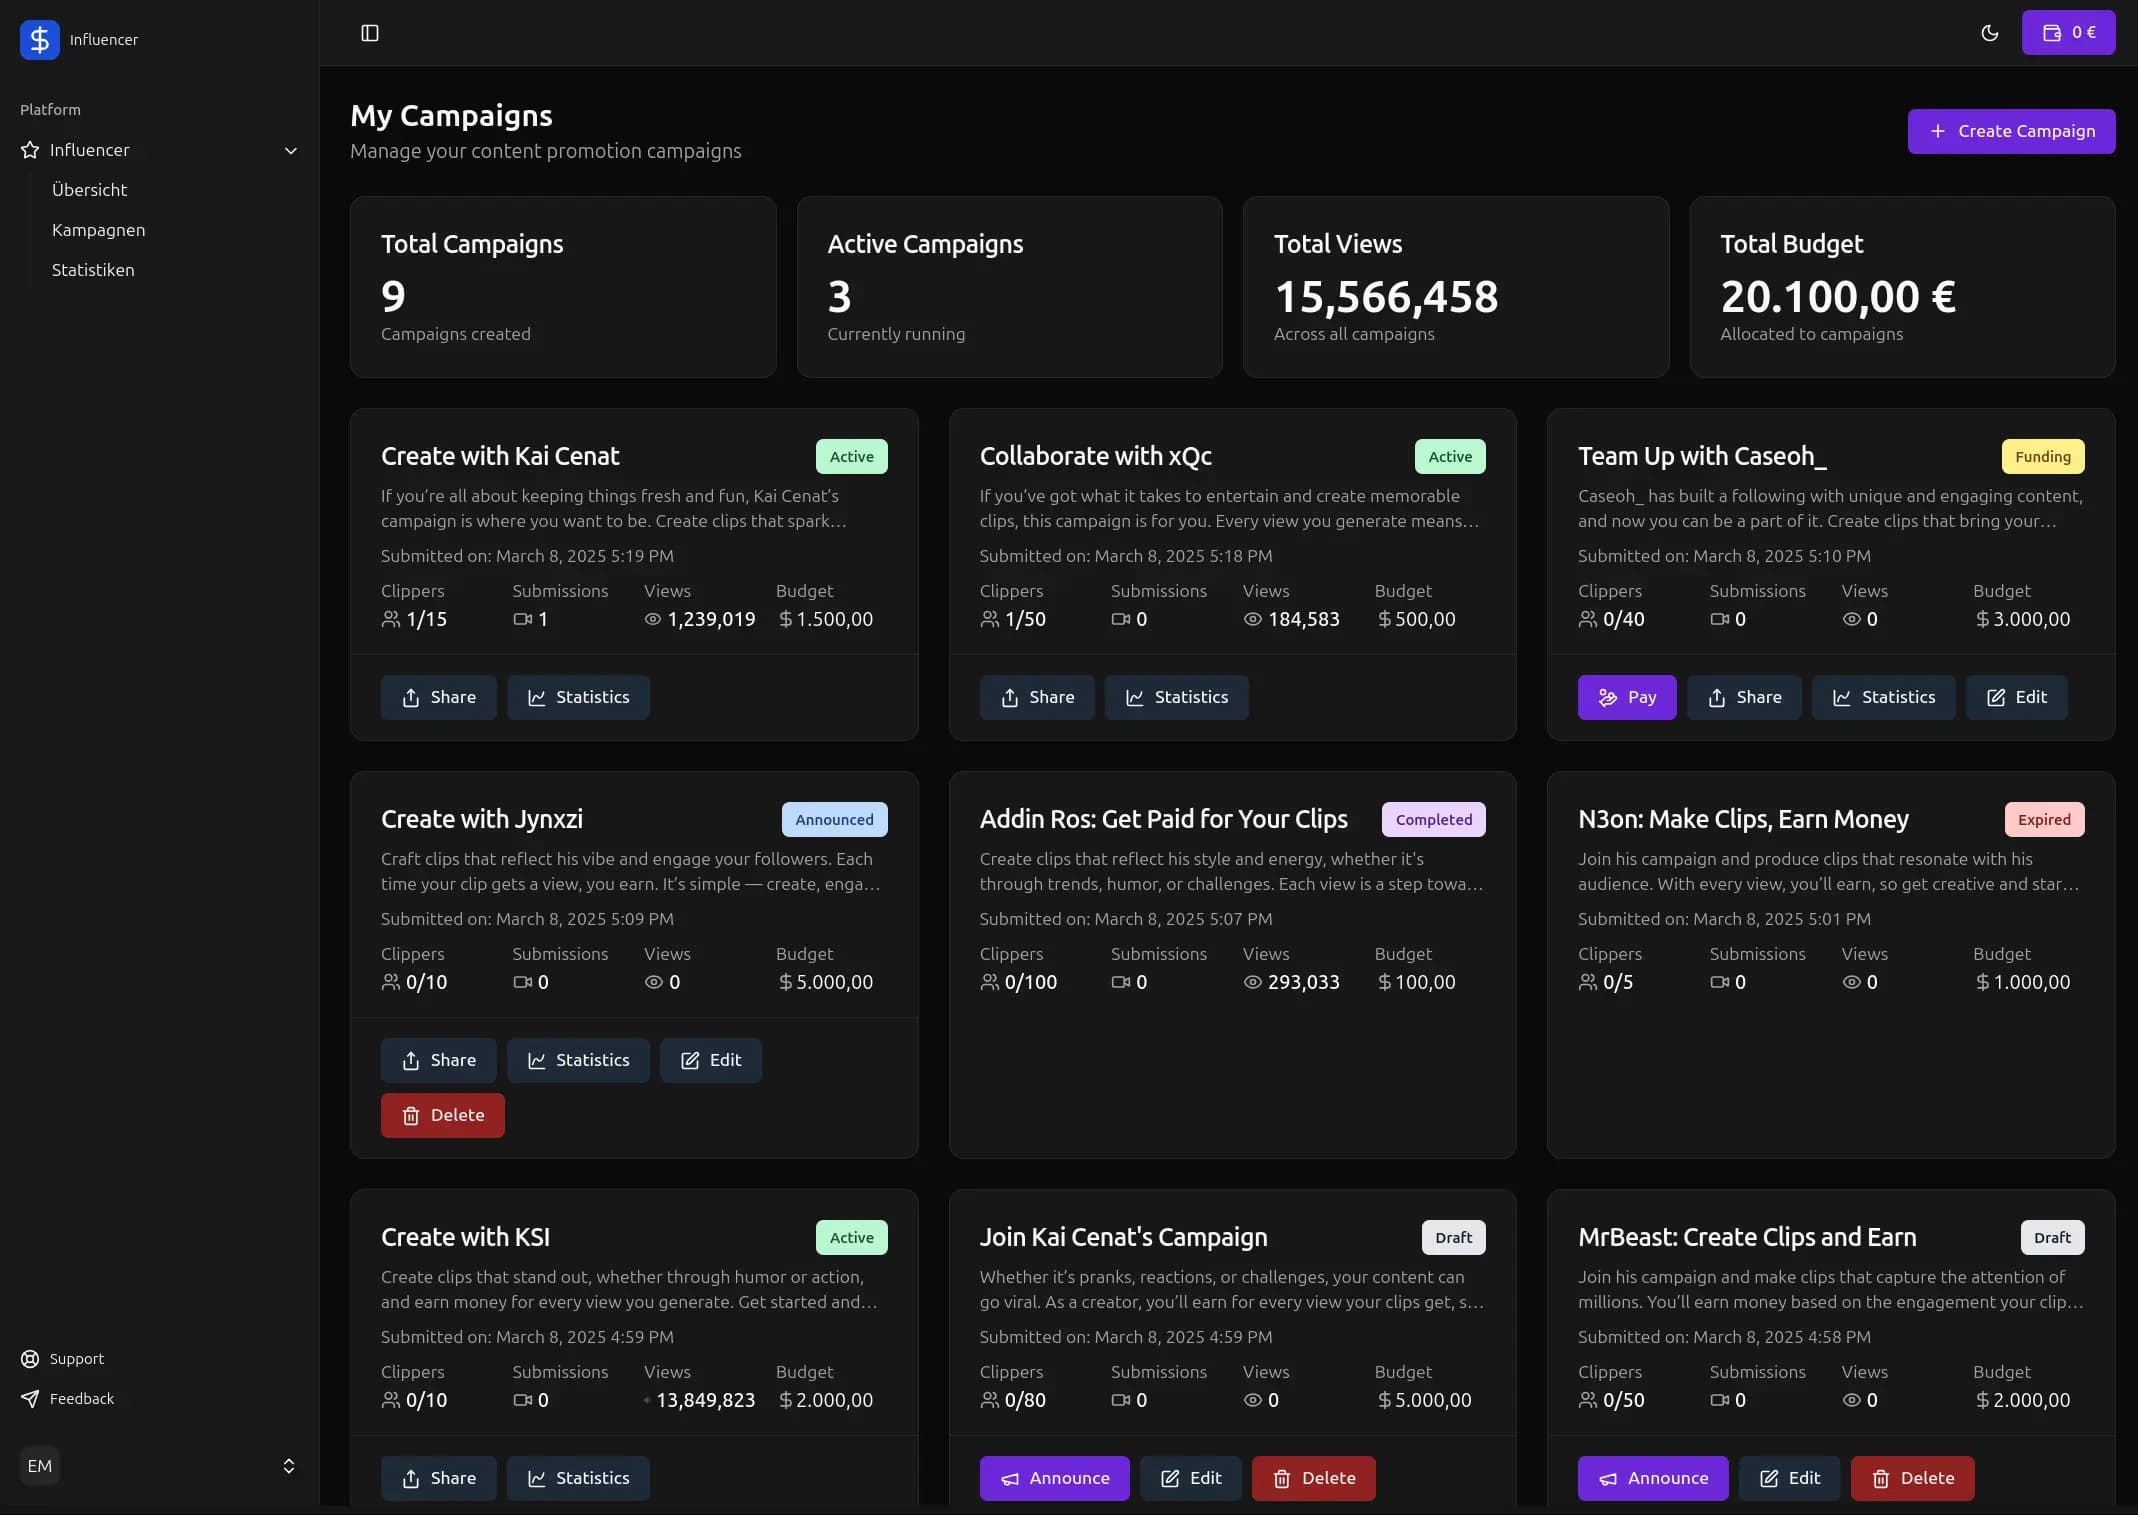Click the Active badge on Kai Cenat card

(852, 456)
